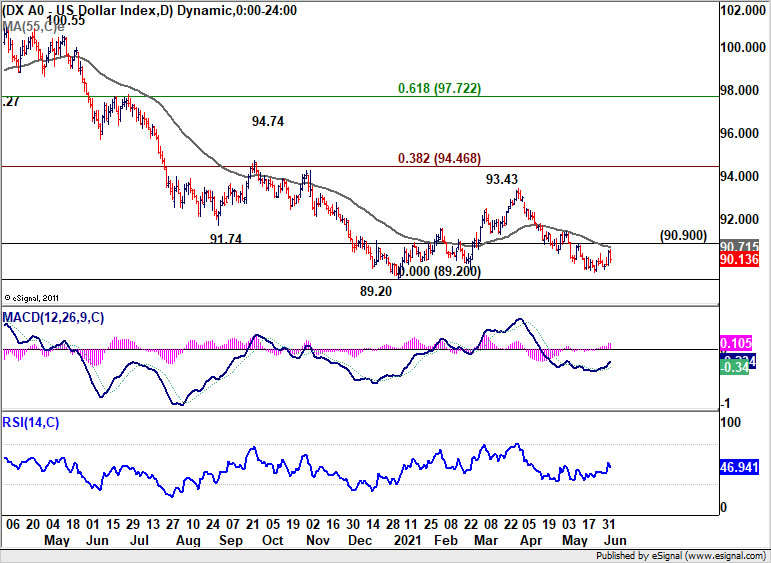The image size is (771, 563).
Task: Click the 93.43 peak annotation
Action: pos(502,179)
